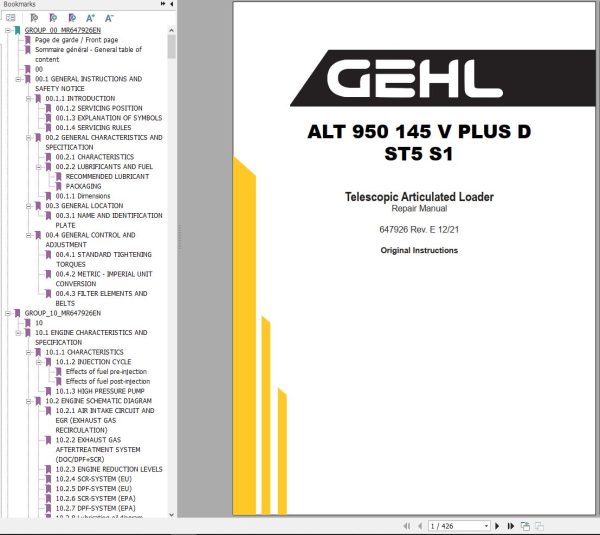Click bookmark icon for 10.1.3 HIGH PRESSURE PUMP
The height and width of the screenshot is (535, 600).
click(x=48, y=391)
